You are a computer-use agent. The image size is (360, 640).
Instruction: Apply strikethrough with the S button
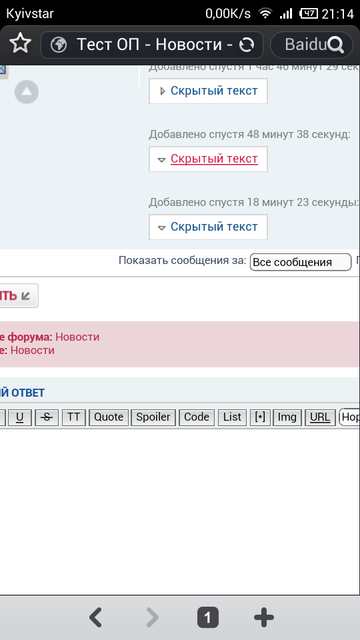coord(47,417)
